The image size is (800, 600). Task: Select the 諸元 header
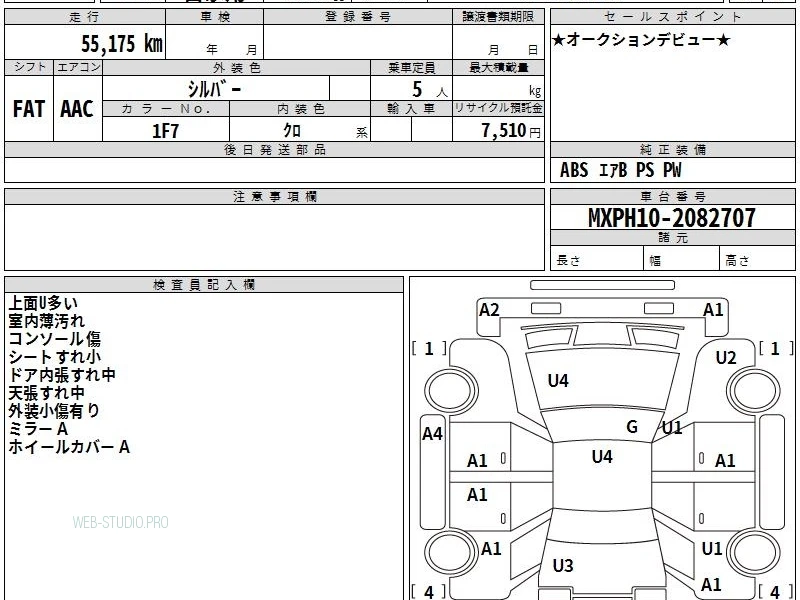click(x=672, y=238)
